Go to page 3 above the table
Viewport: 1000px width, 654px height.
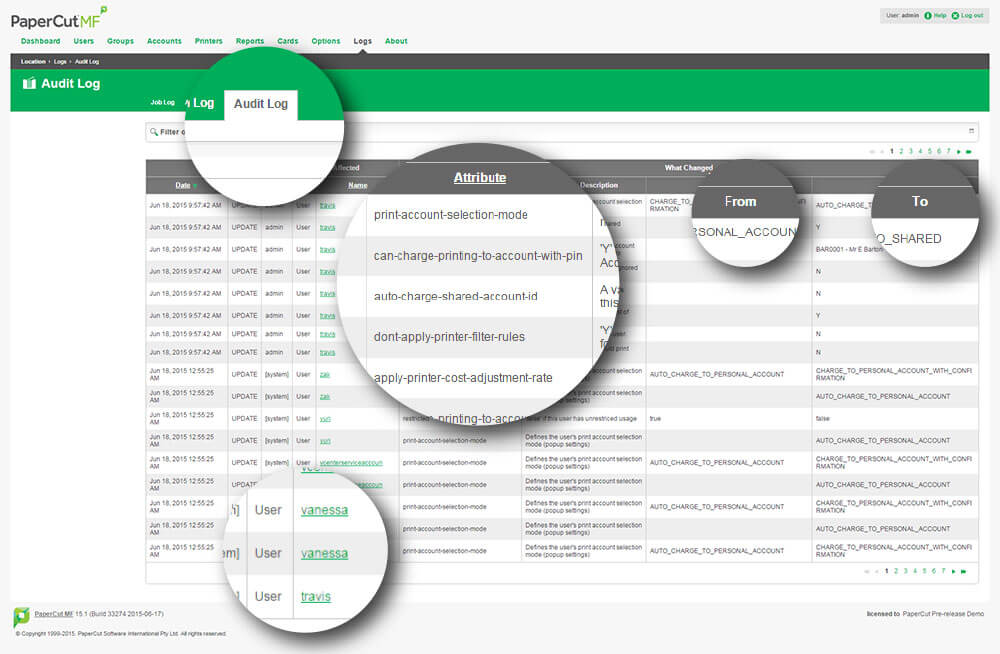tap(911, 151)
